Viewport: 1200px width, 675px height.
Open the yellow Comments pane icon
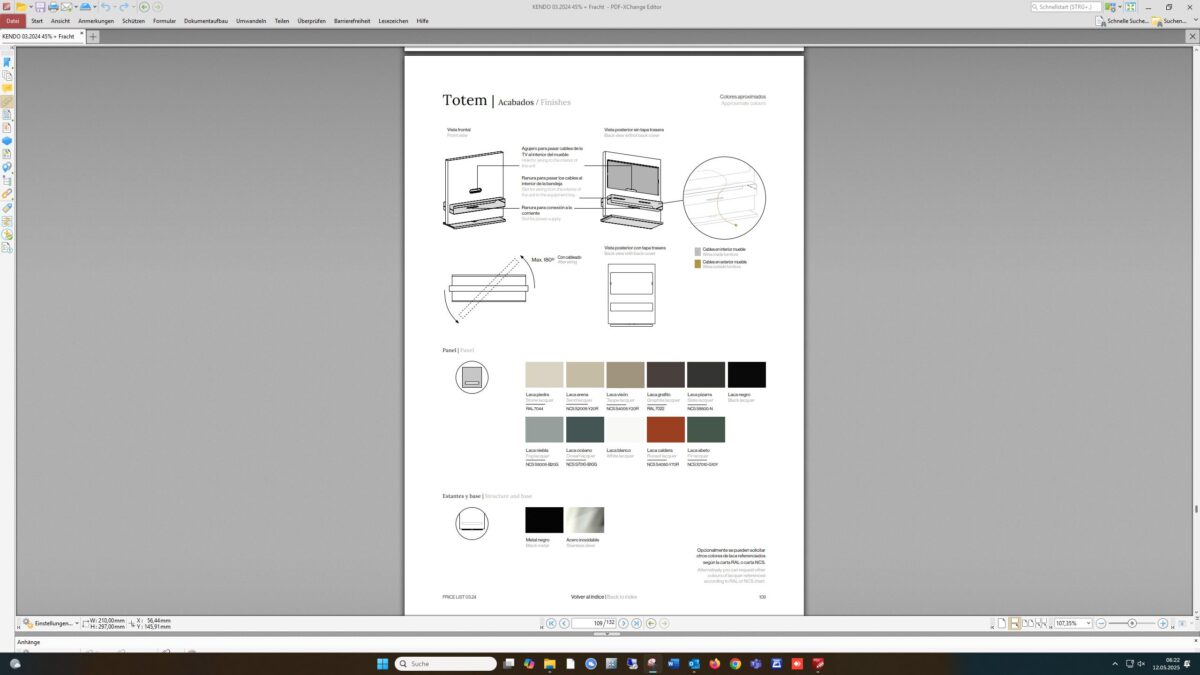(x=7, y=88)
